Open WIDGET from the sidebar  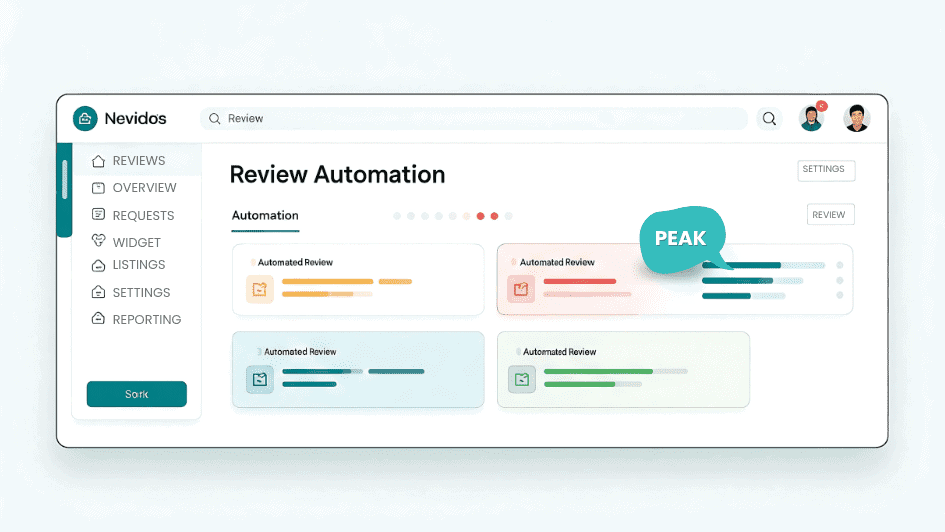[137, 243]
